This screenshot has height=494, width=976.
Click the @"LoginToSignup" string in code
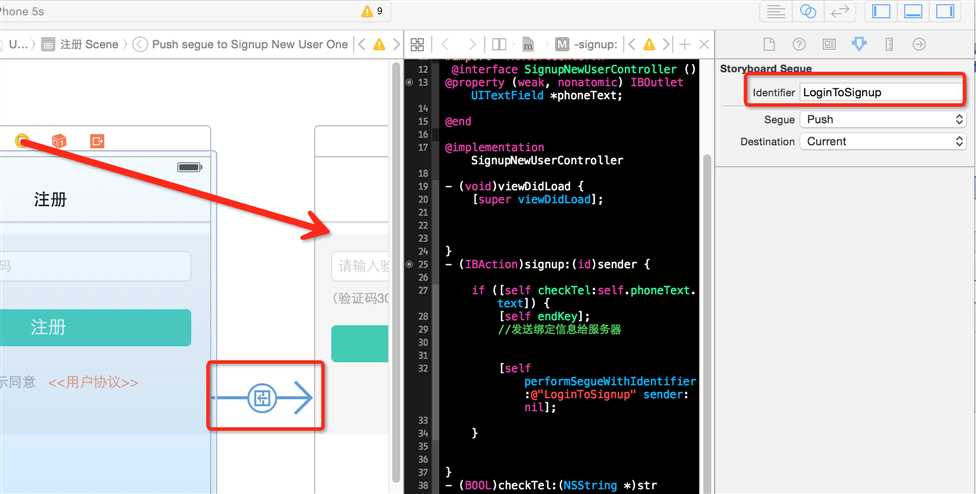click(581, 394)
